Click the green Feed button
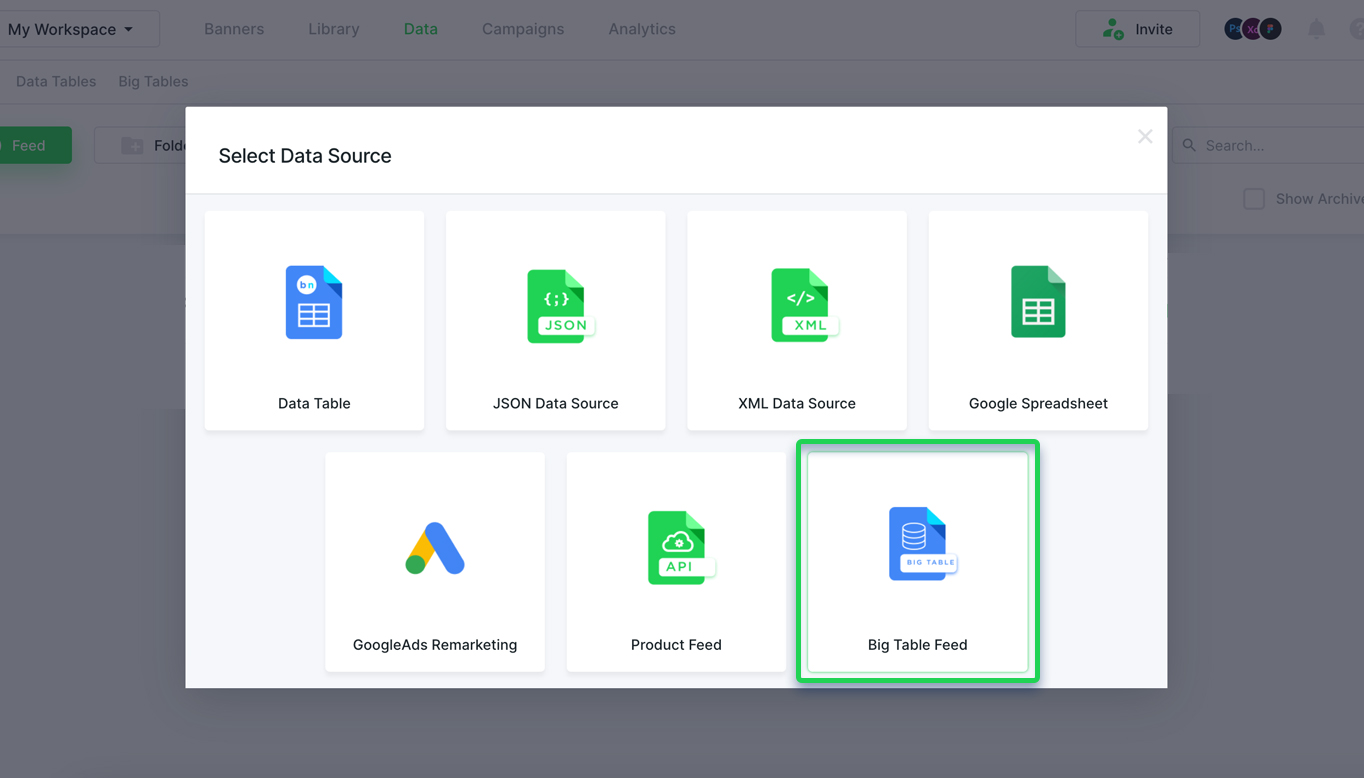Image resolution: width=1364 pixels, height=778 pixels. click(35, 145)
